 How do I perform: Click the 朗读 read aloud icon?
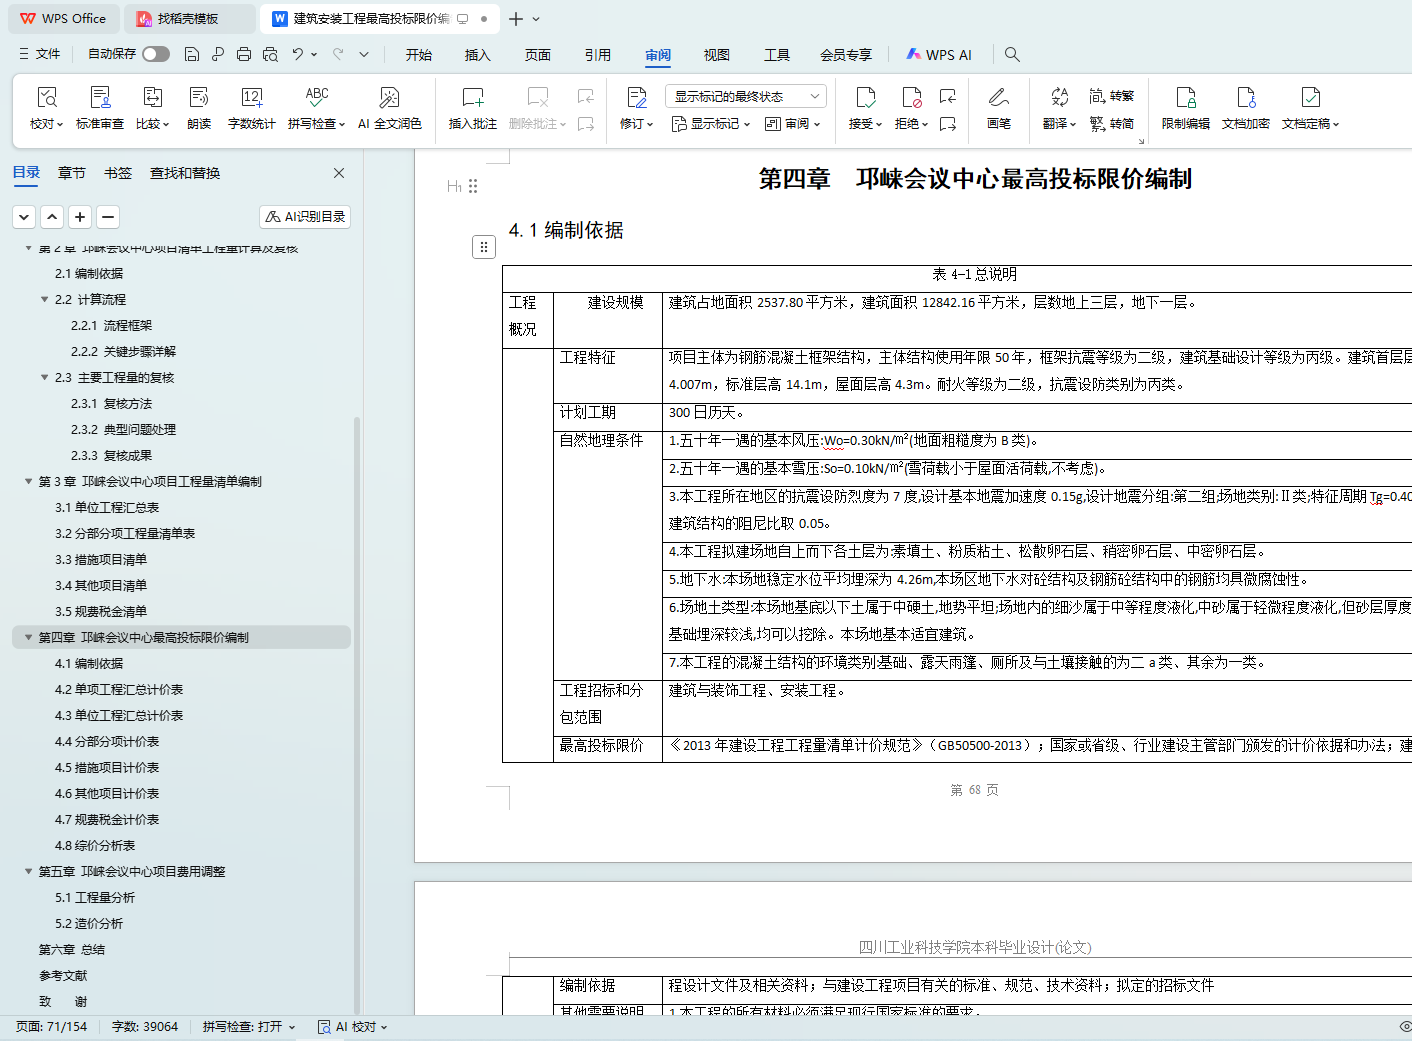point(199,98)
